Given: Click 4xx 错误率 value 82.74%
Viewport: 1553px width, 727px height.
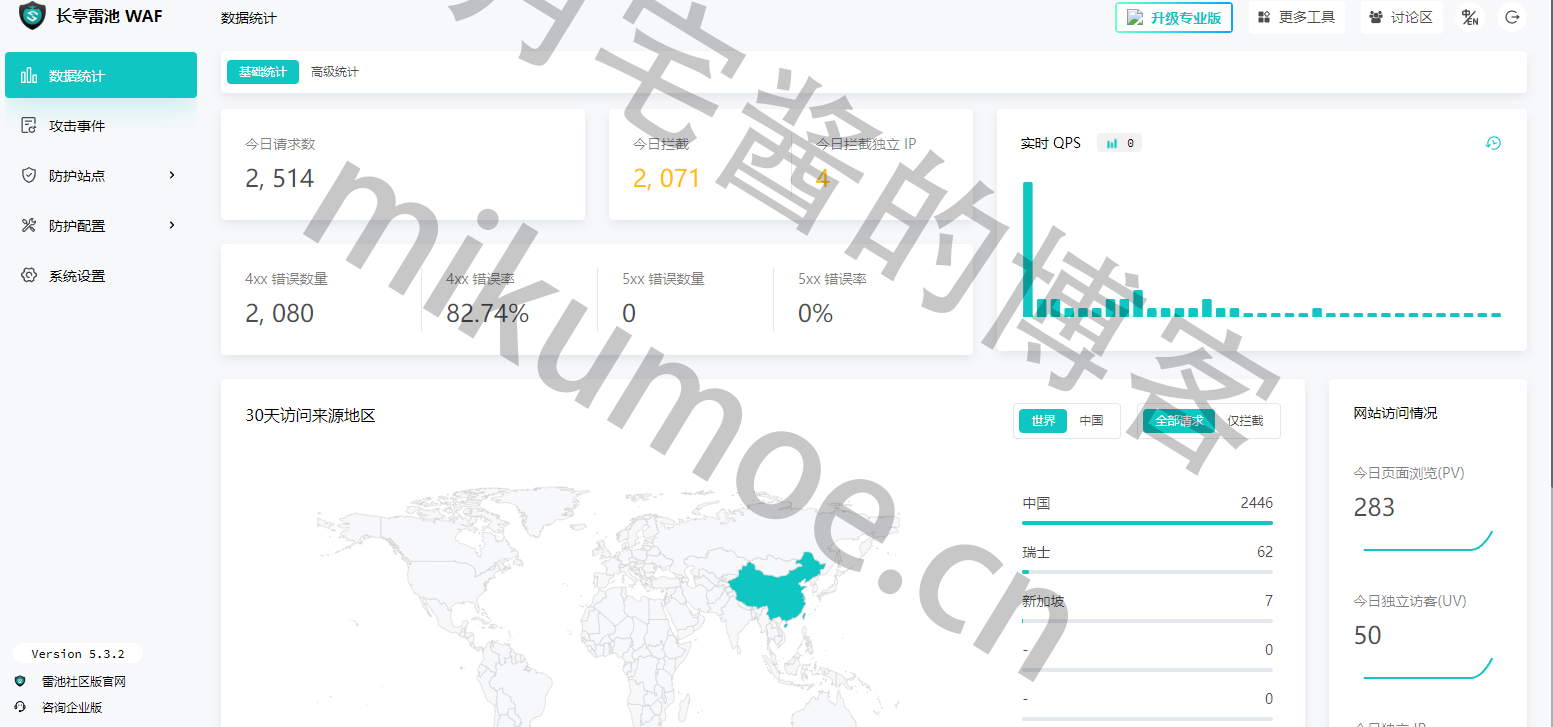Looking at the screenshot, I should 488,313.
